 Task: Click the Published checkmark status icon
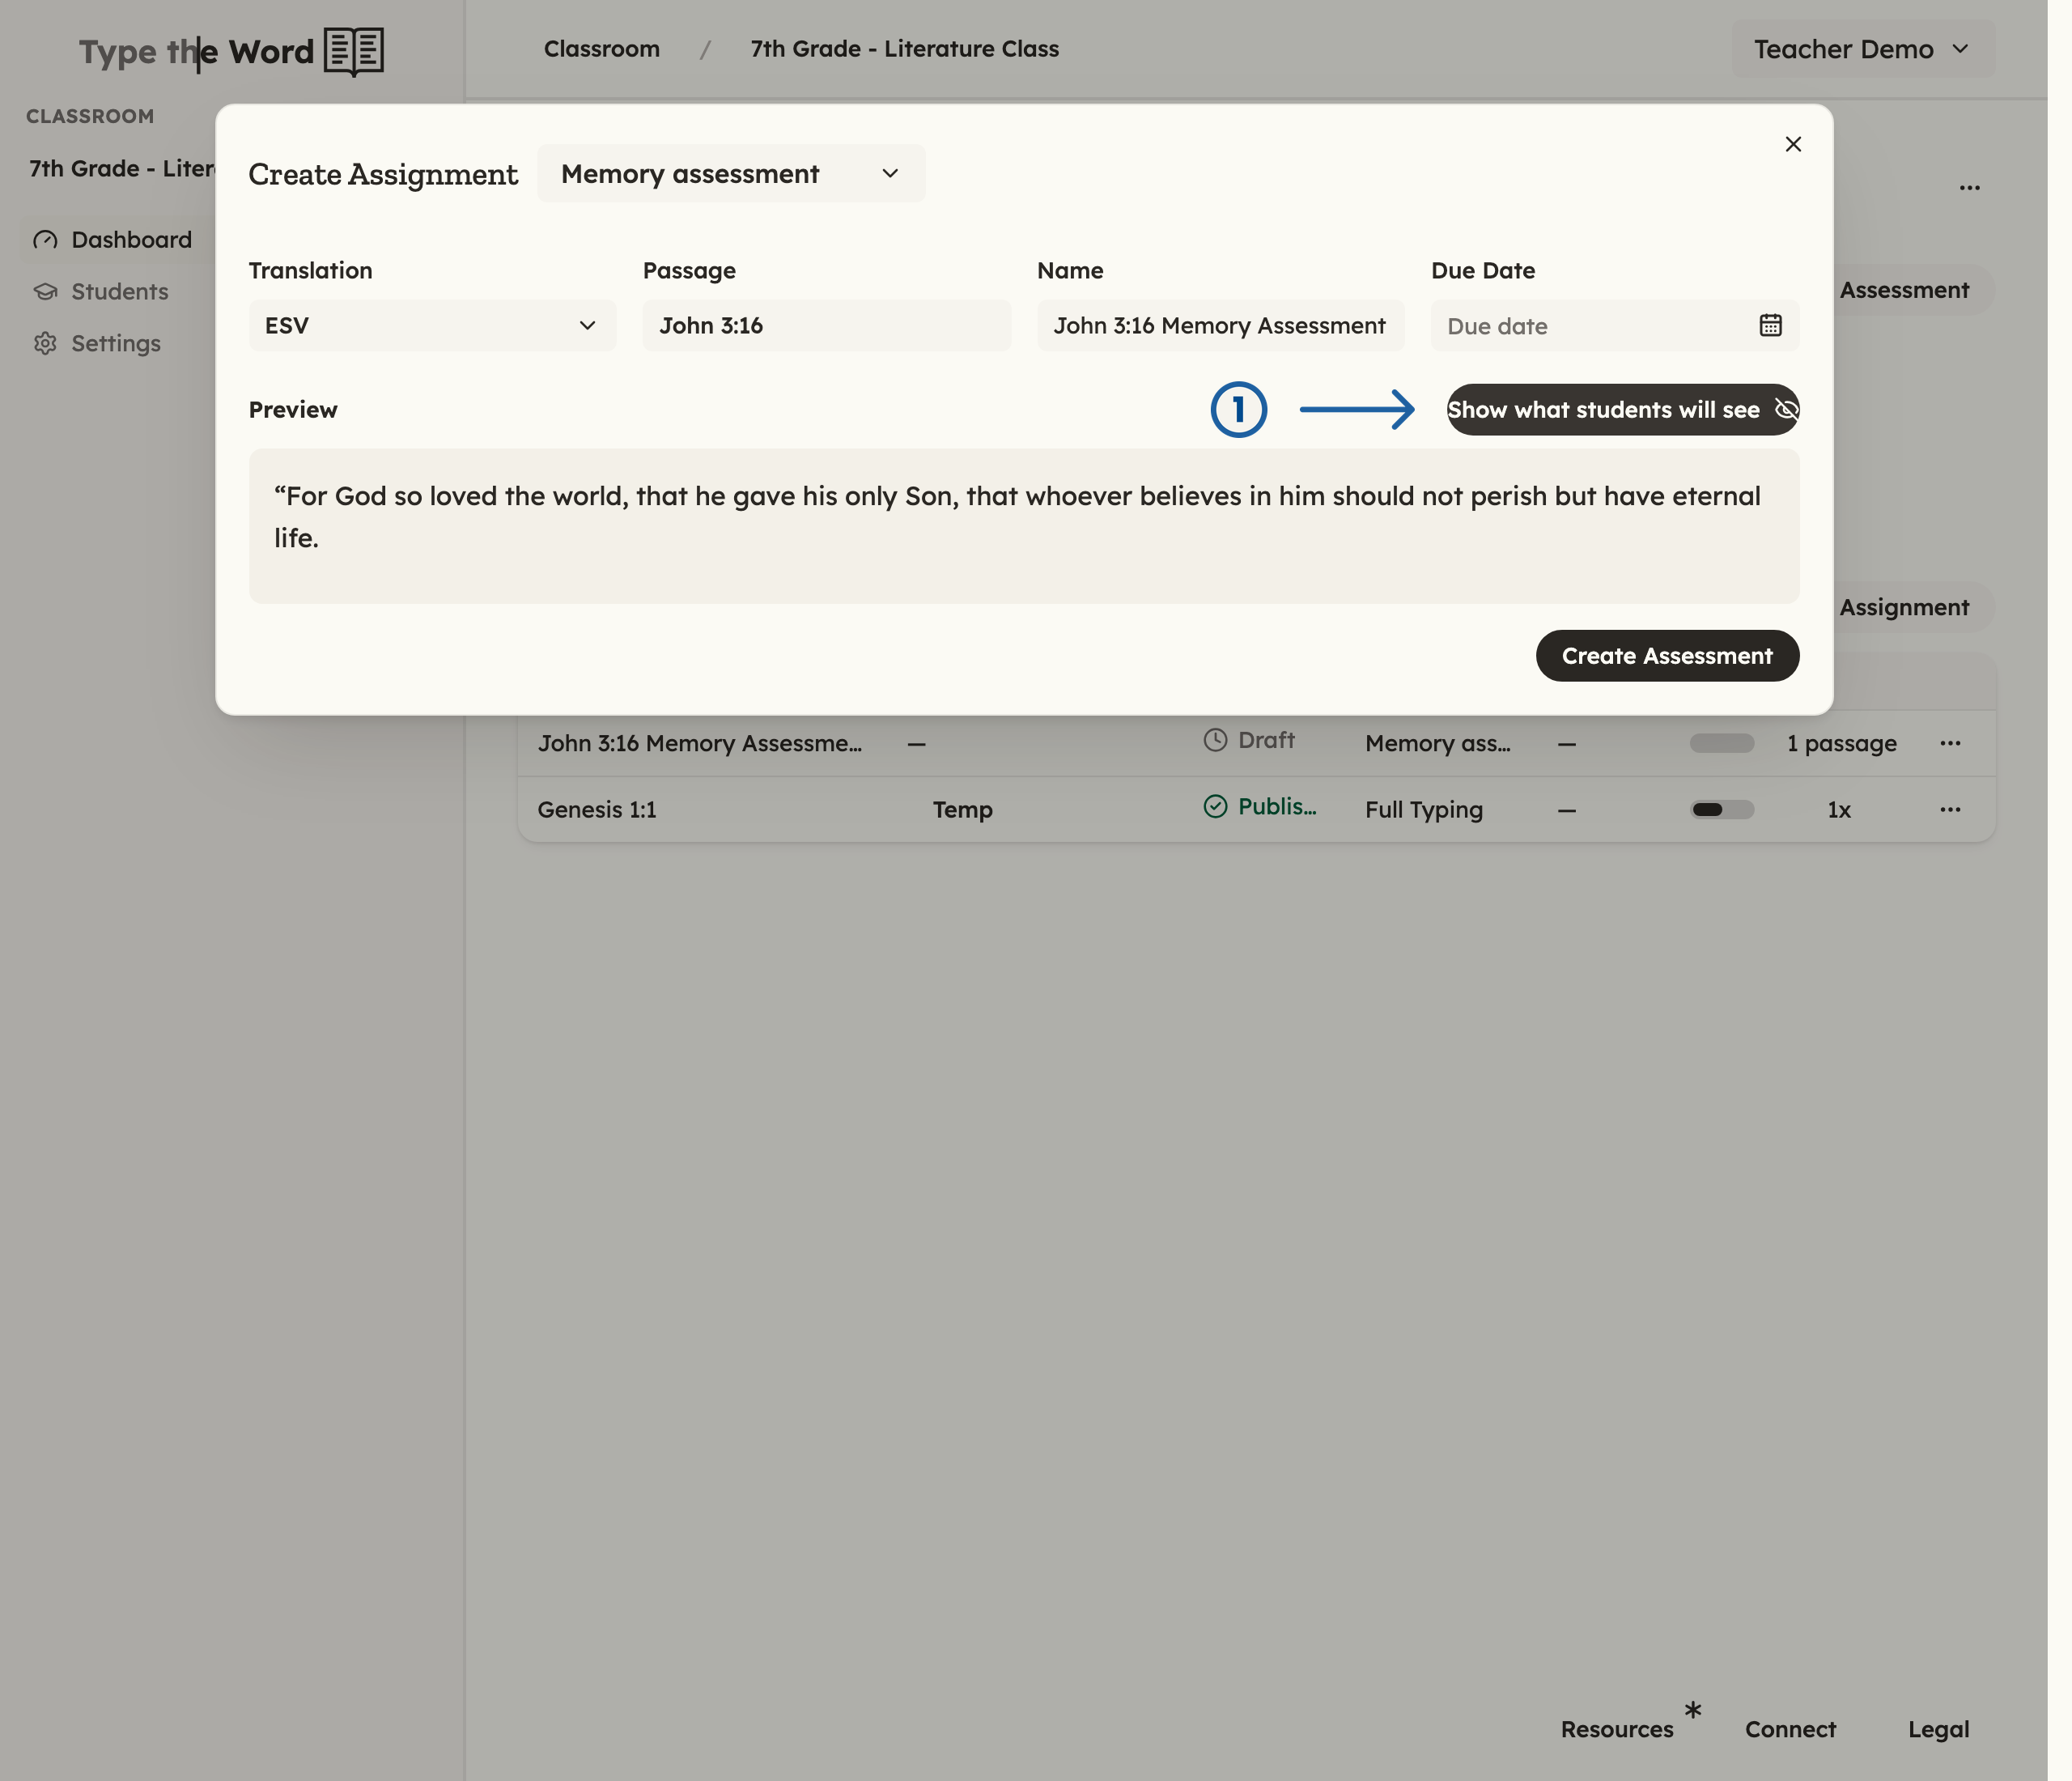pyautogui.click(x=1215, y=806)
